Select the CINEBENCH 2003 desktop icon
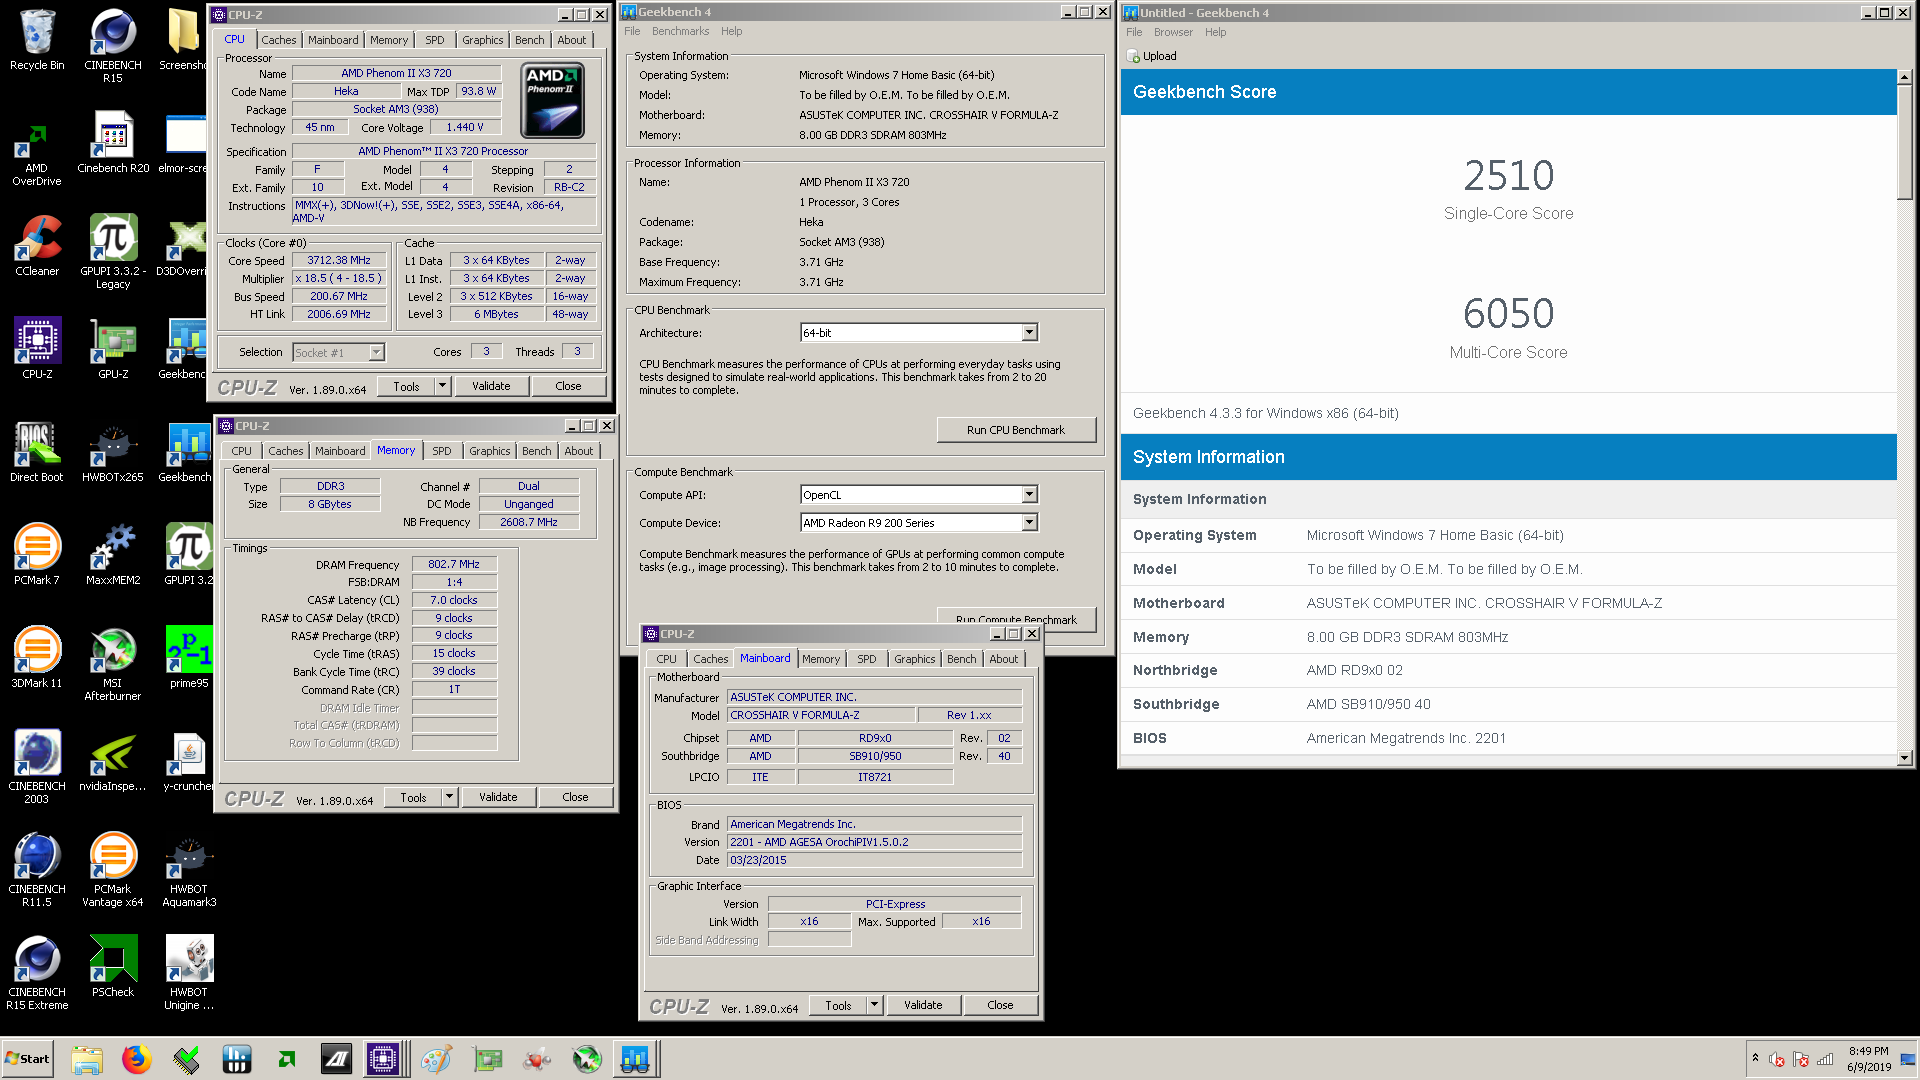Viewport: 1920px width, 1080px height. (37, 767)
